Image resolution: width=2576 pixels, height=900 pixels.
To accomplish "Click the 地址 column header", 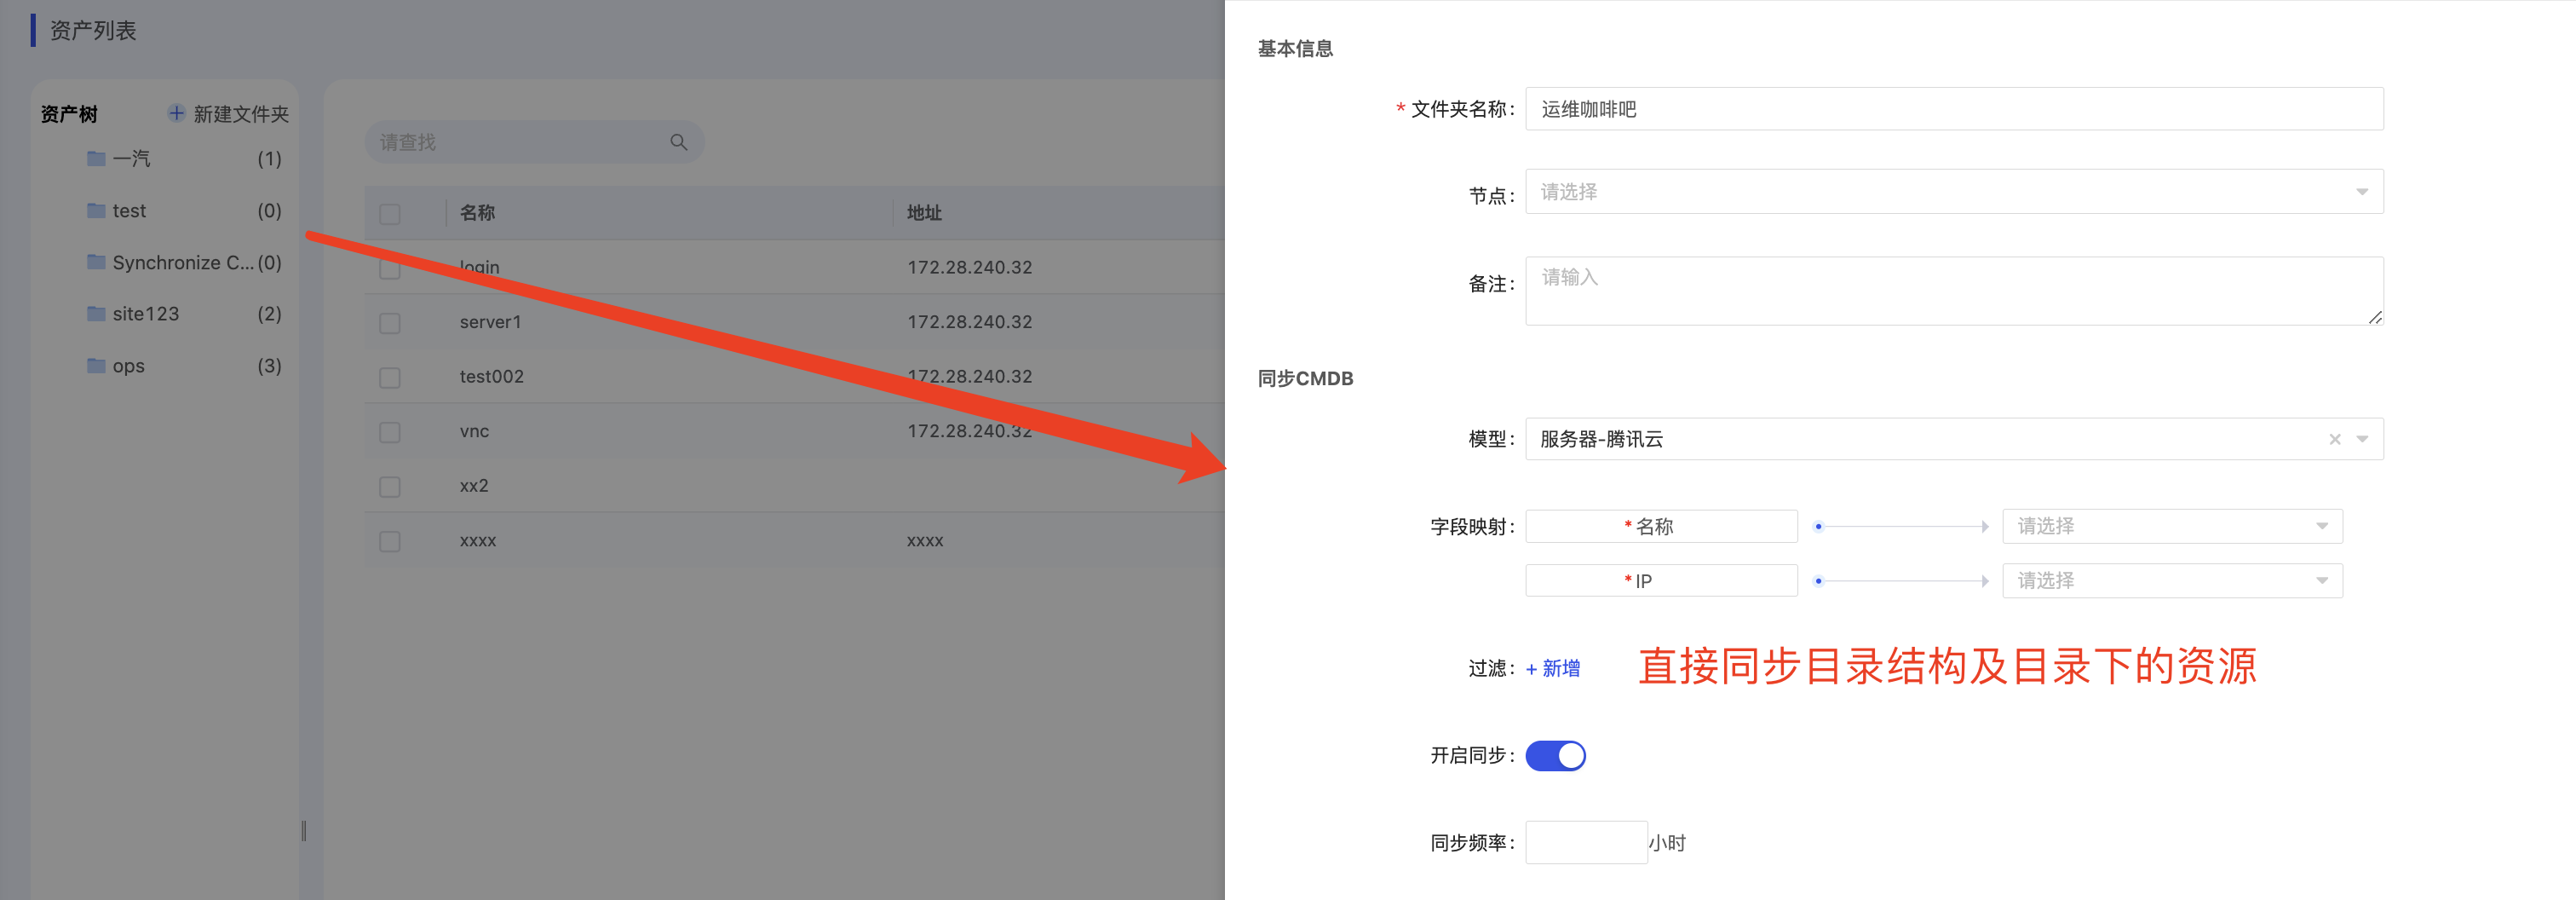I will 924,213.
